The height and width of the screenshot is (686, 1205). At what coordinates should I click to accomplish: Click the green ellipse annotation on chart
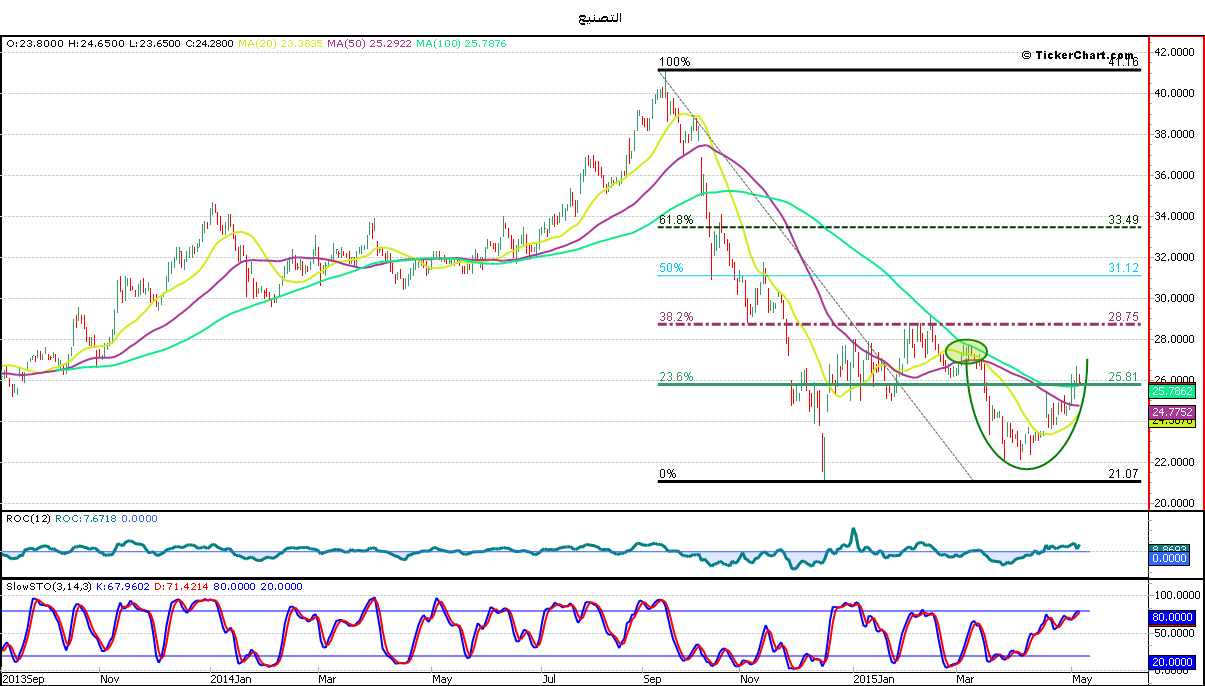(966, 351)
